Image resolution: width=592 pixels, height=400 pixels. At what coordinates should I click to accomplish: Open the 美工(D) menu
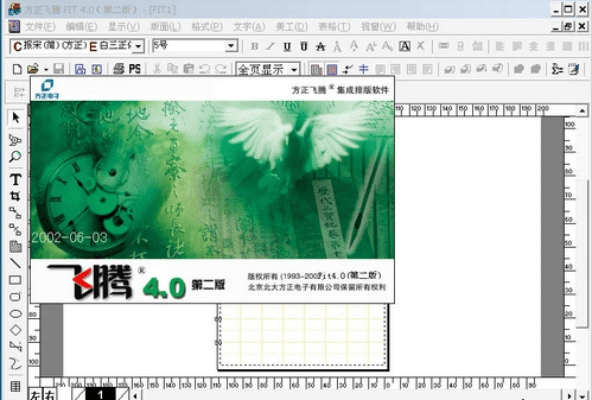291,27
